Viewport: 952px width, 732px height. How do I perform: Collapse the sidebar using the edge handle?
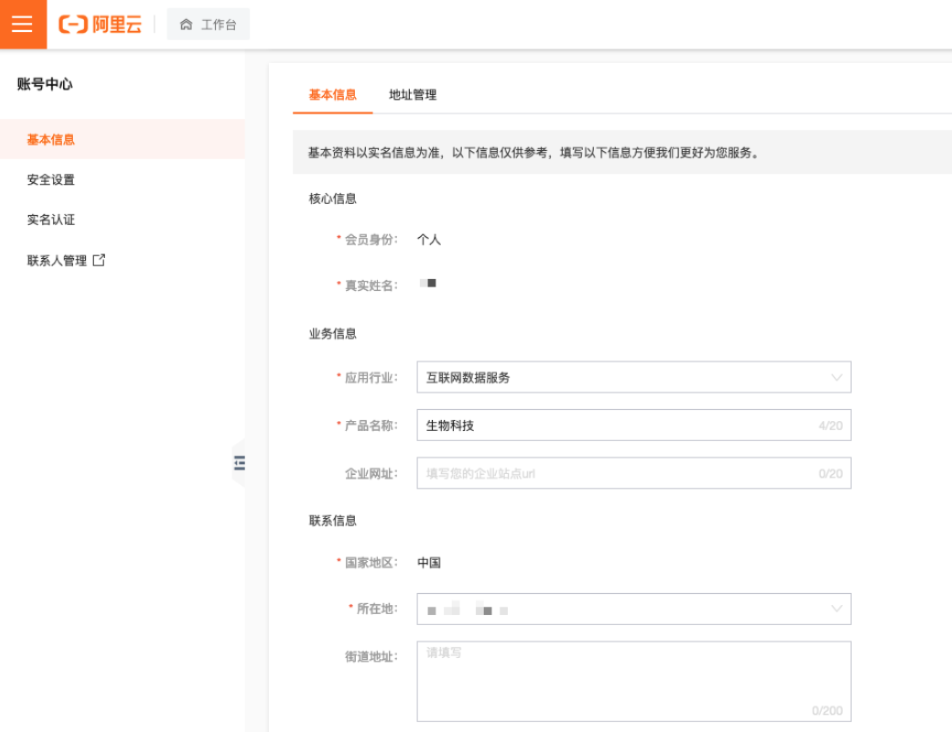click(239, 463)
